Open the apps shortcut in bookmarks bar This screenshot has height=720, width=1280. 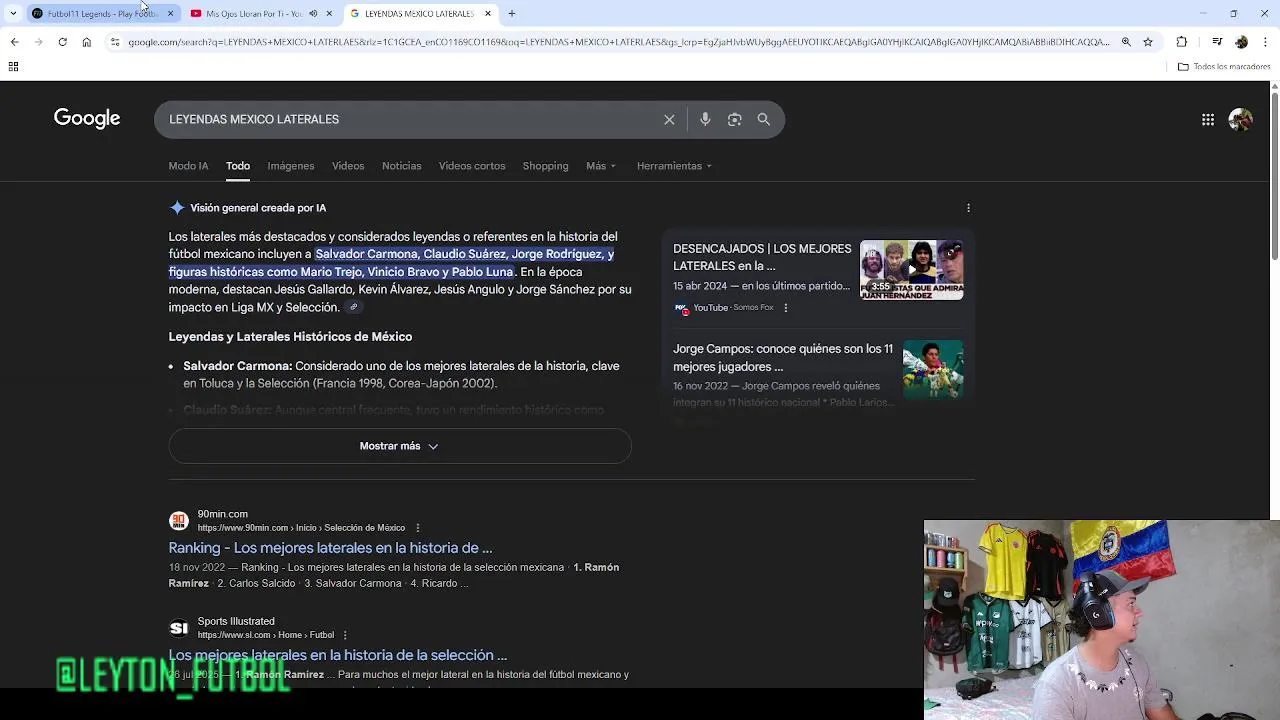[13, 67]
